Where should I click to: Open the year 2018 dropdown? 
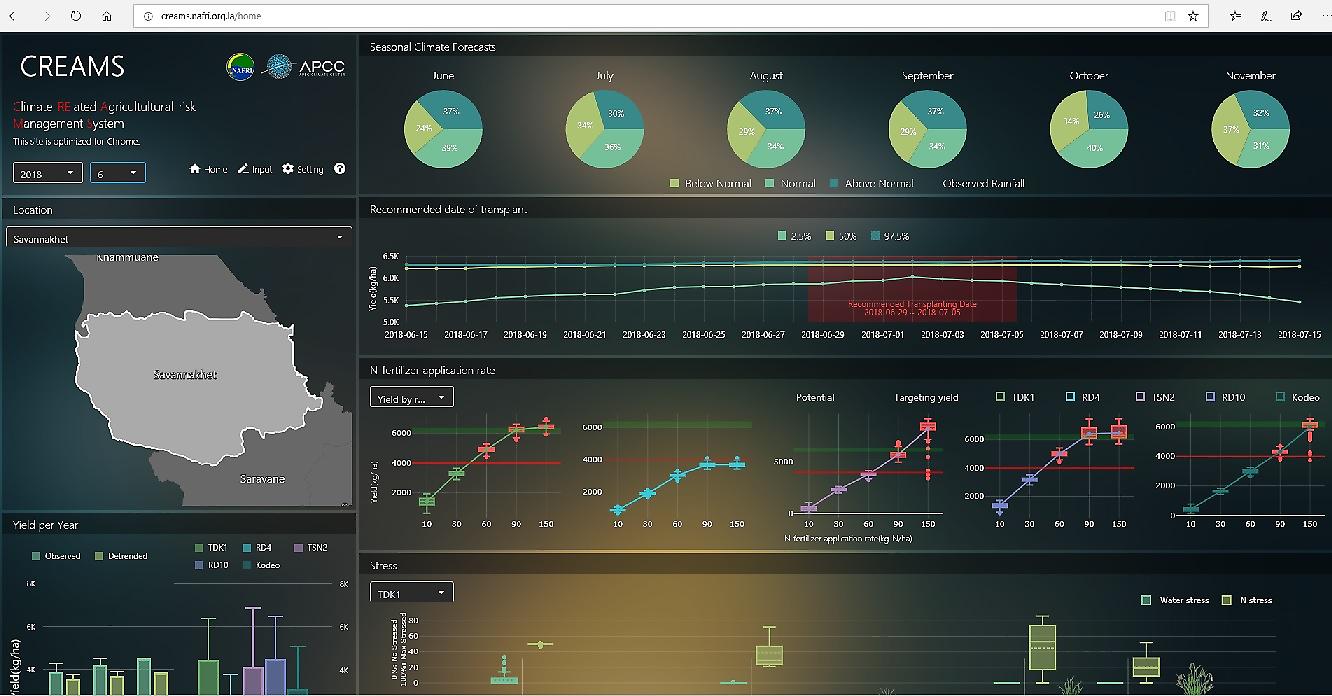pos(47,173)
